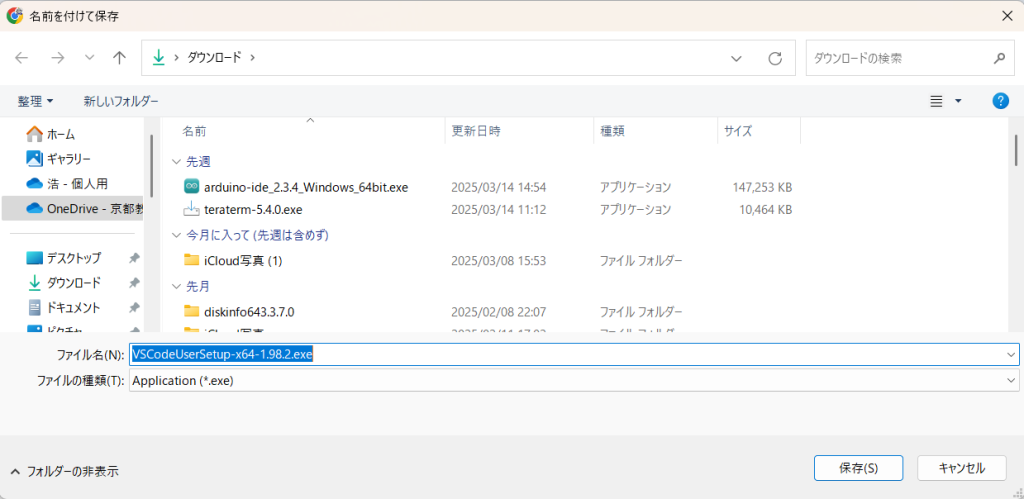The image size is (1024, 499).
Task: Expand the recent locations dropdown arrow
Action: [x=88, y=58]
